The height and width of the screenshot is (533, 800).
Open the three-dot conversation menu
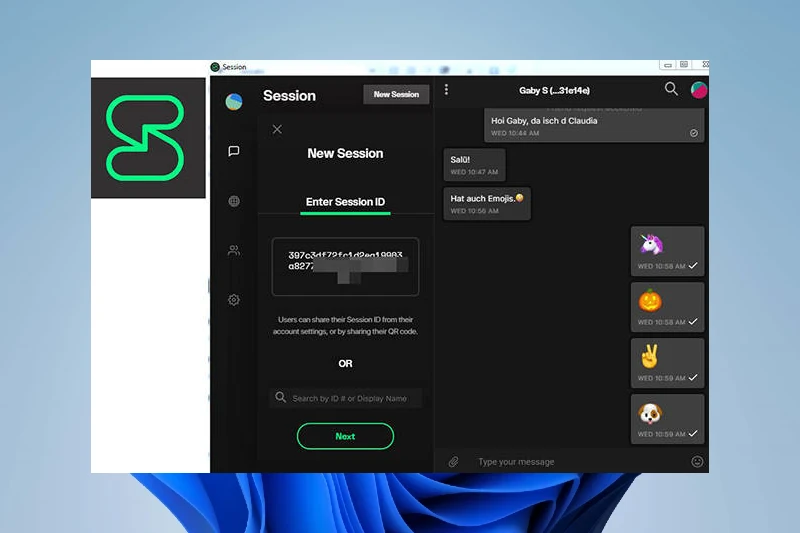[x=446, y=90]
